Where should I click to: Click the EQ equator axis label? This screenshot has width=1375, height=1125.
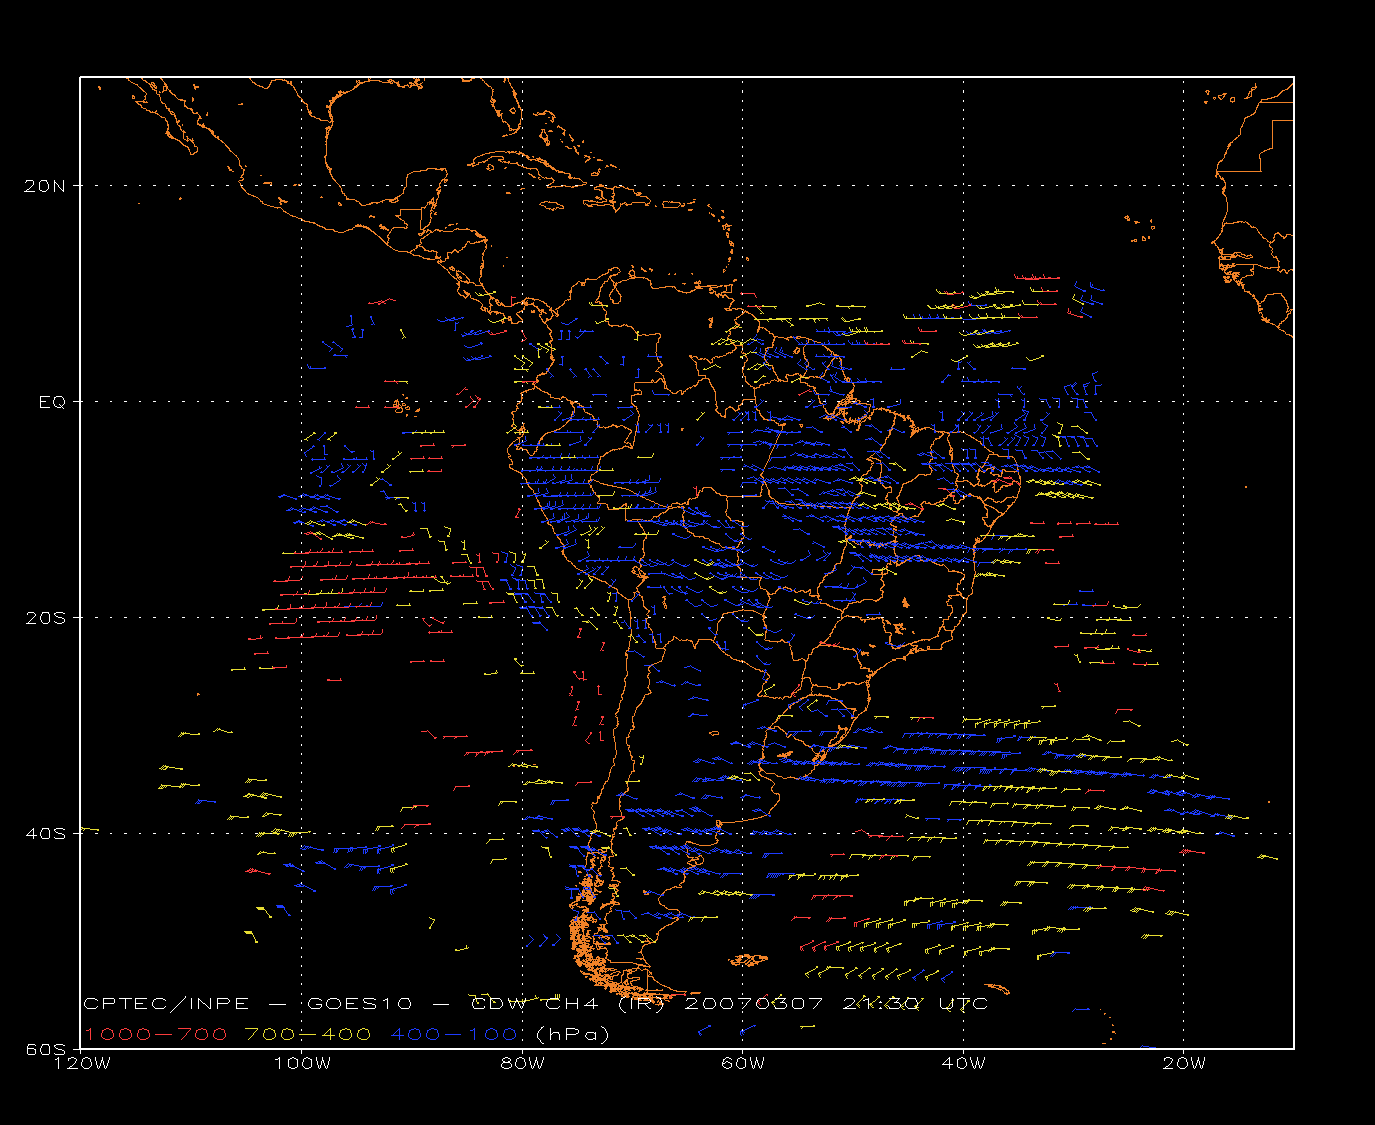point(52,402)
